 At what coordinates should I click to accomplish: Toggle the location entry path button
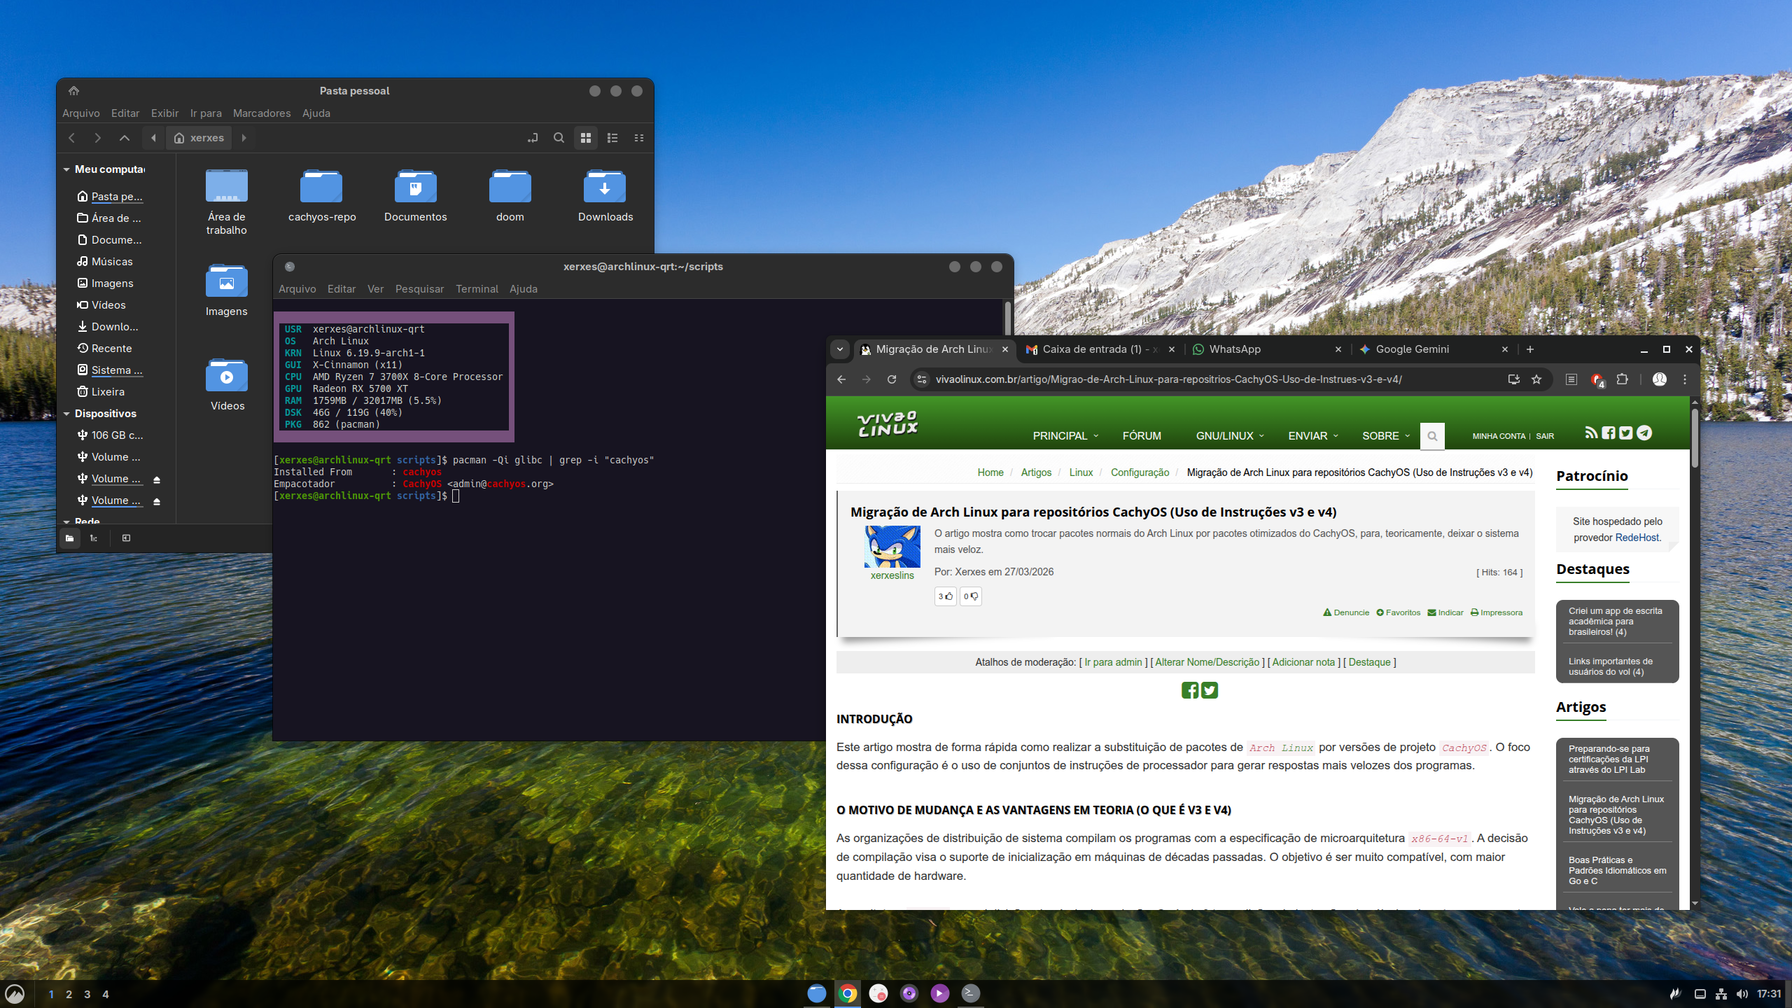click(533, 138)
